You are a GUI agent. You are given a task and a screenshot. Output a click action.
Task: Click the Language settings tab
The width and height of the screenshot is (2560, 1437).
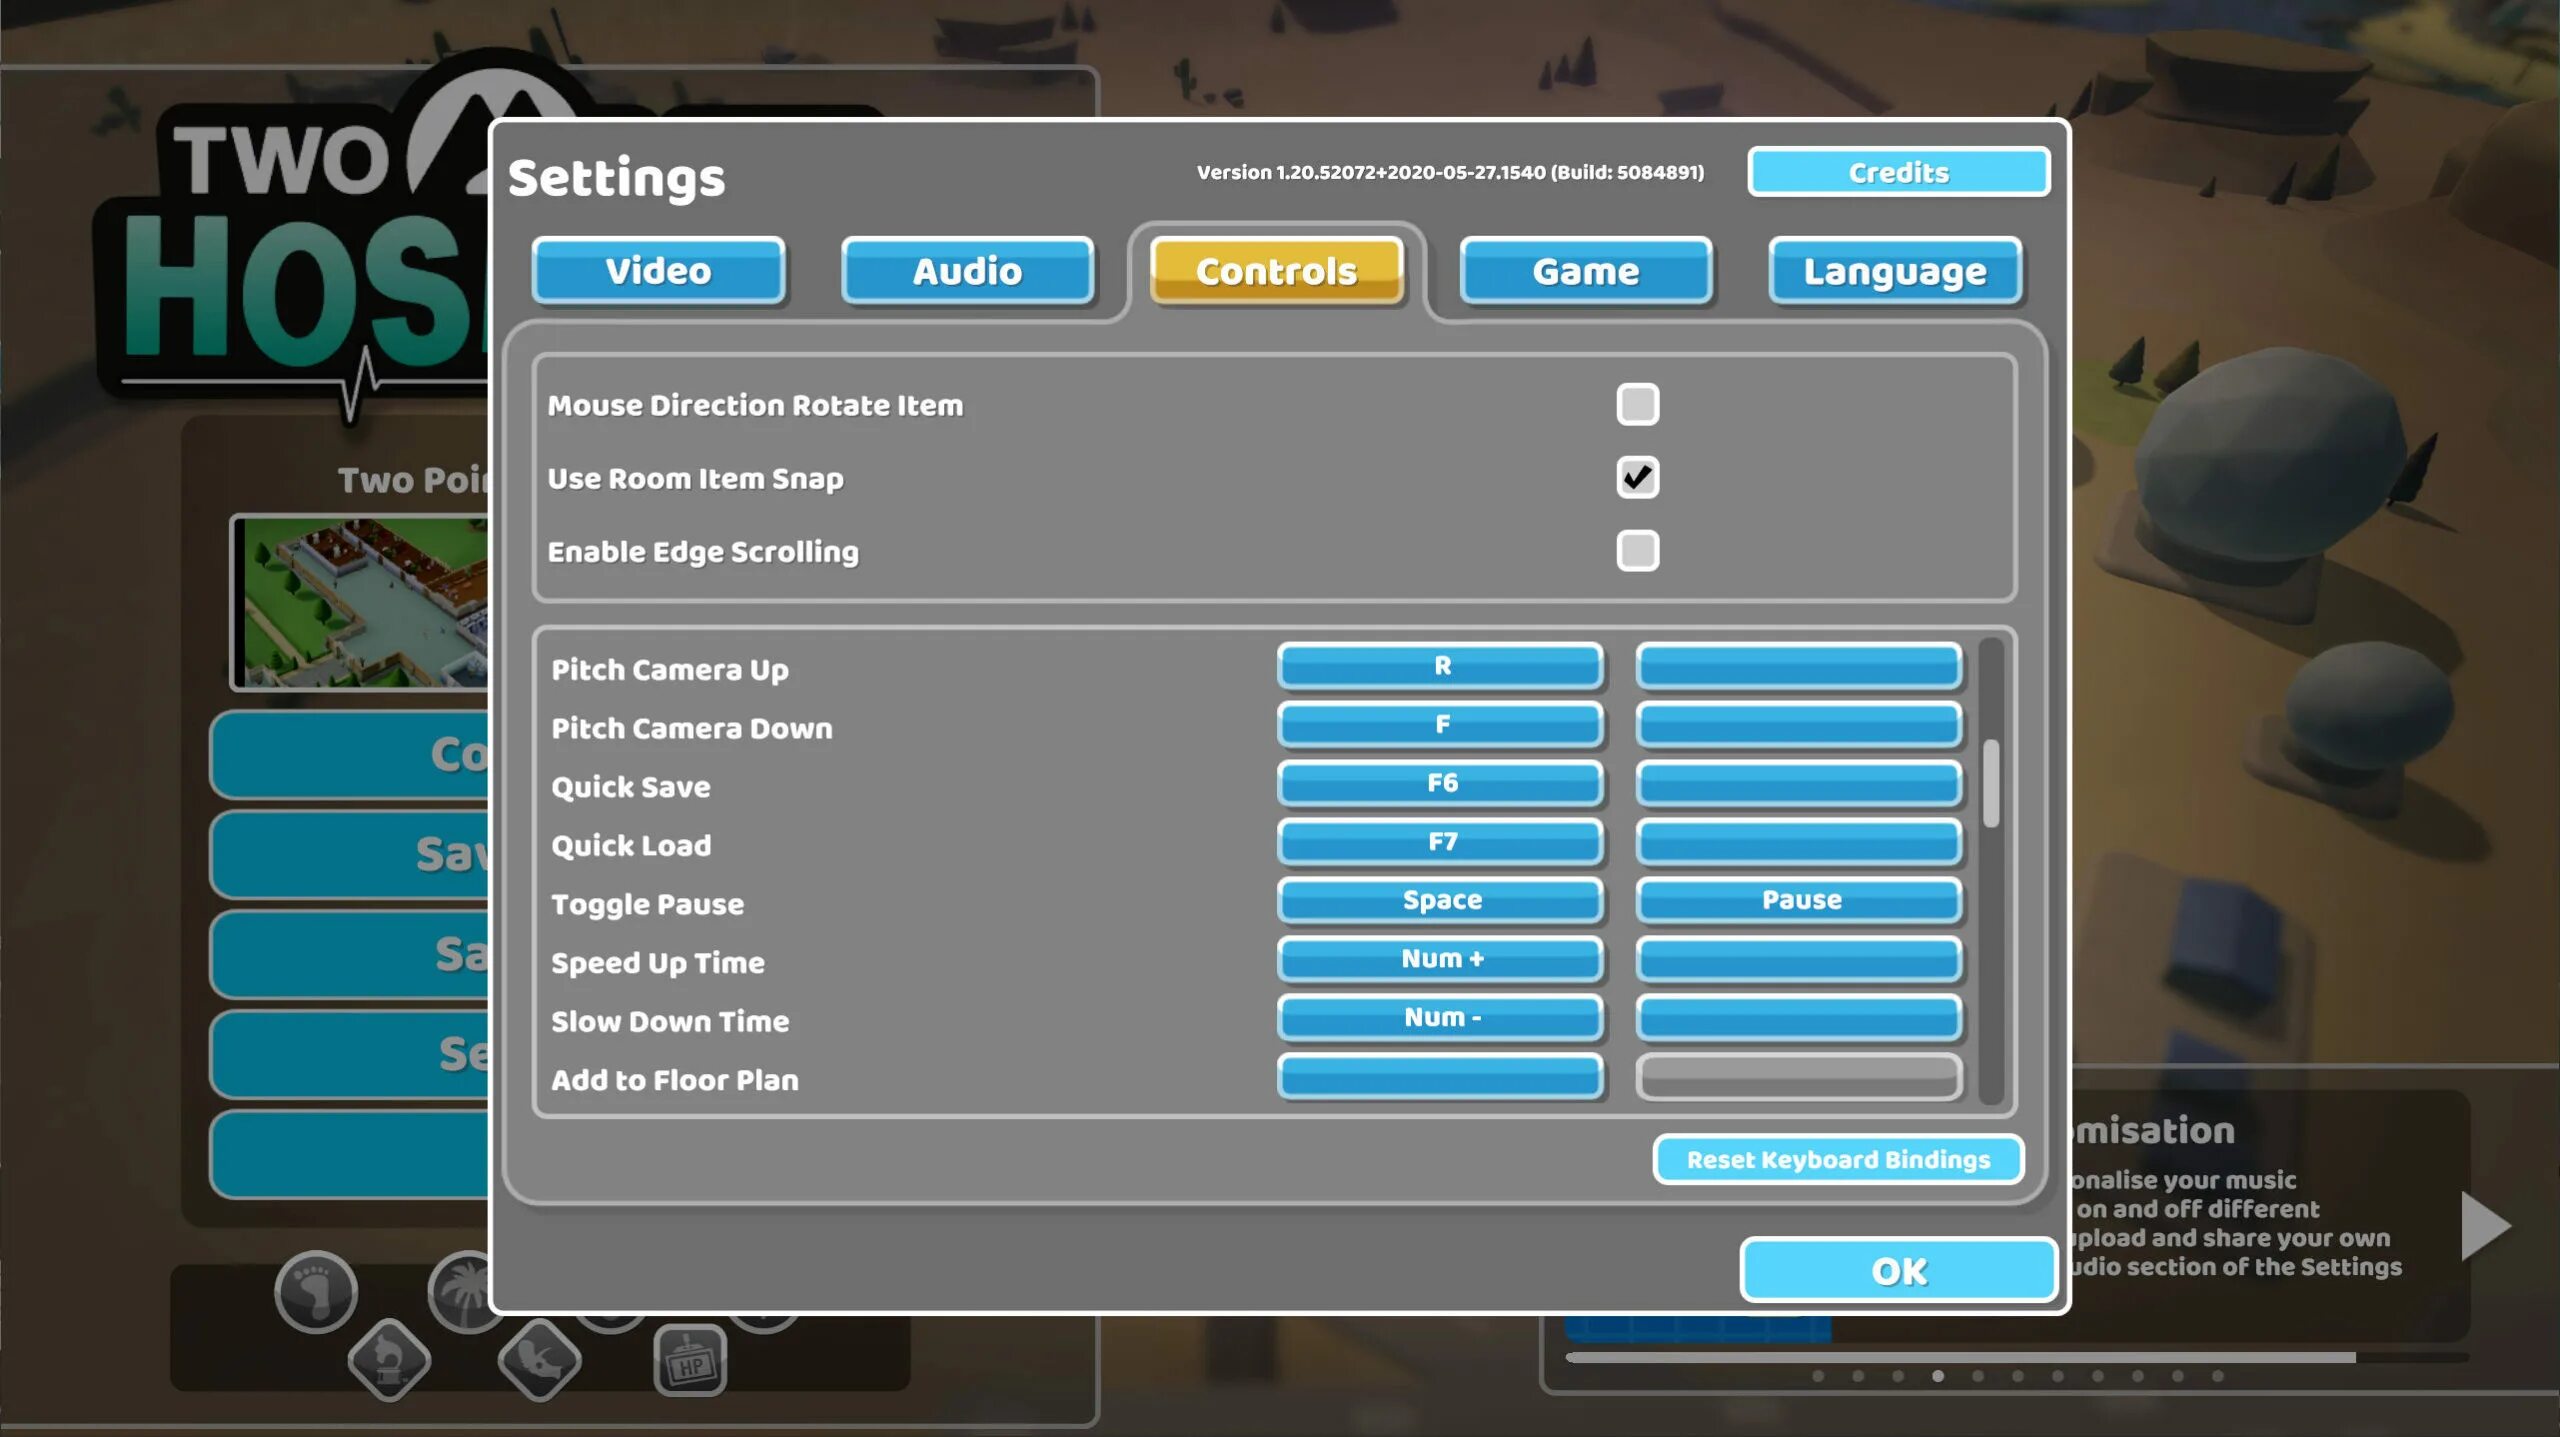pyautogui.click(x=1895, y=271)
